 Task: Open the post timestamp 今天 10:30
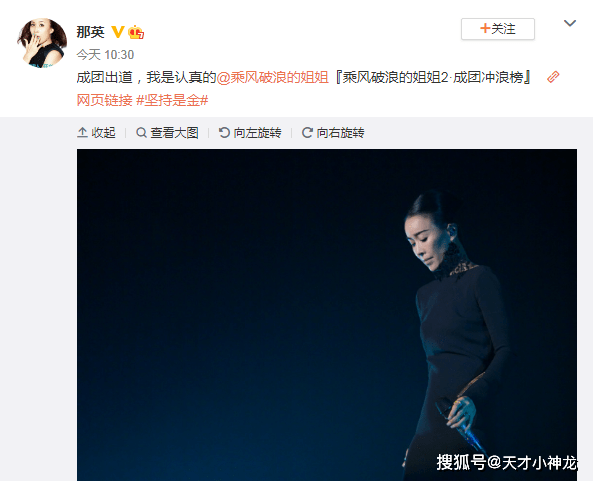(x=105, y=55)
